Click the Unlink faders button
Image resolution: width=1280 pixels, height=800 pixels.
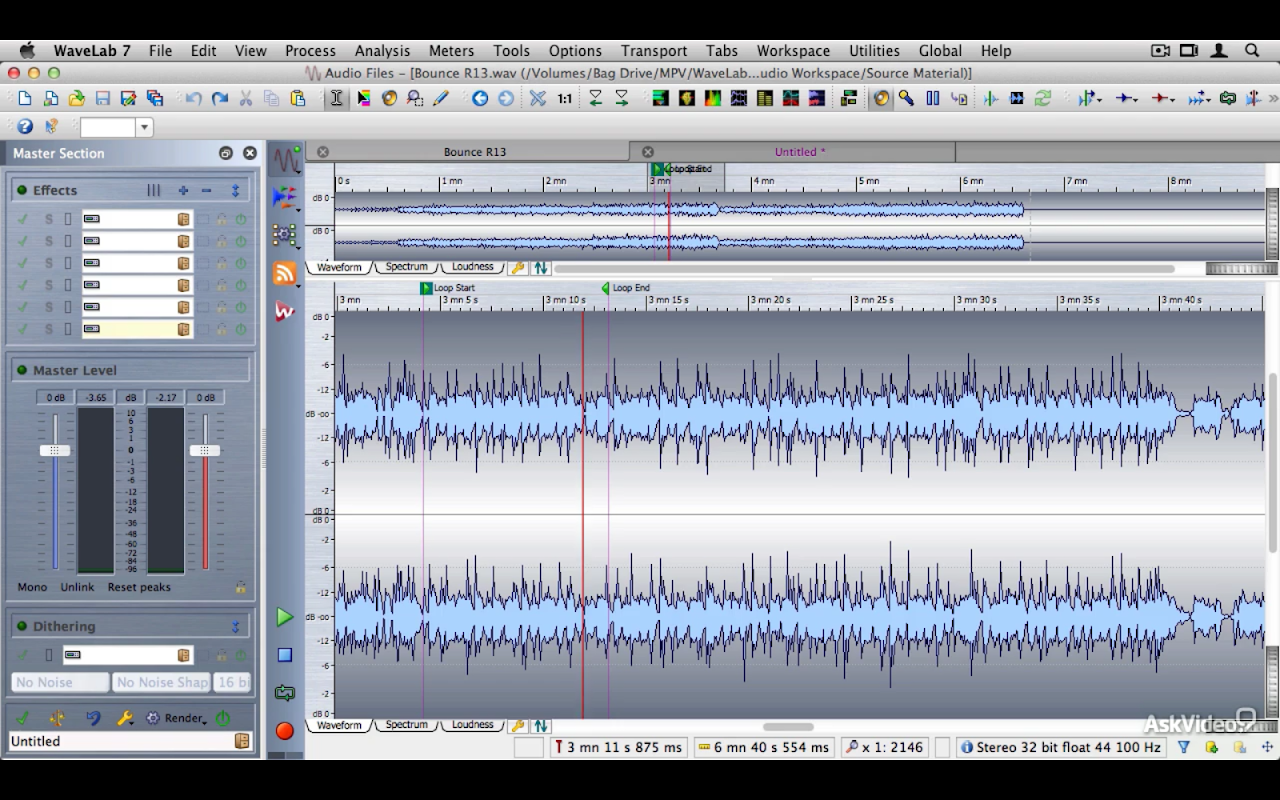[77, 587]
